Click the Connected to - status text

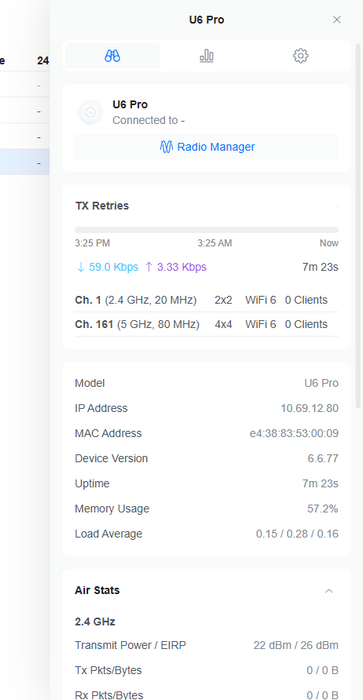tap(149, 120)
